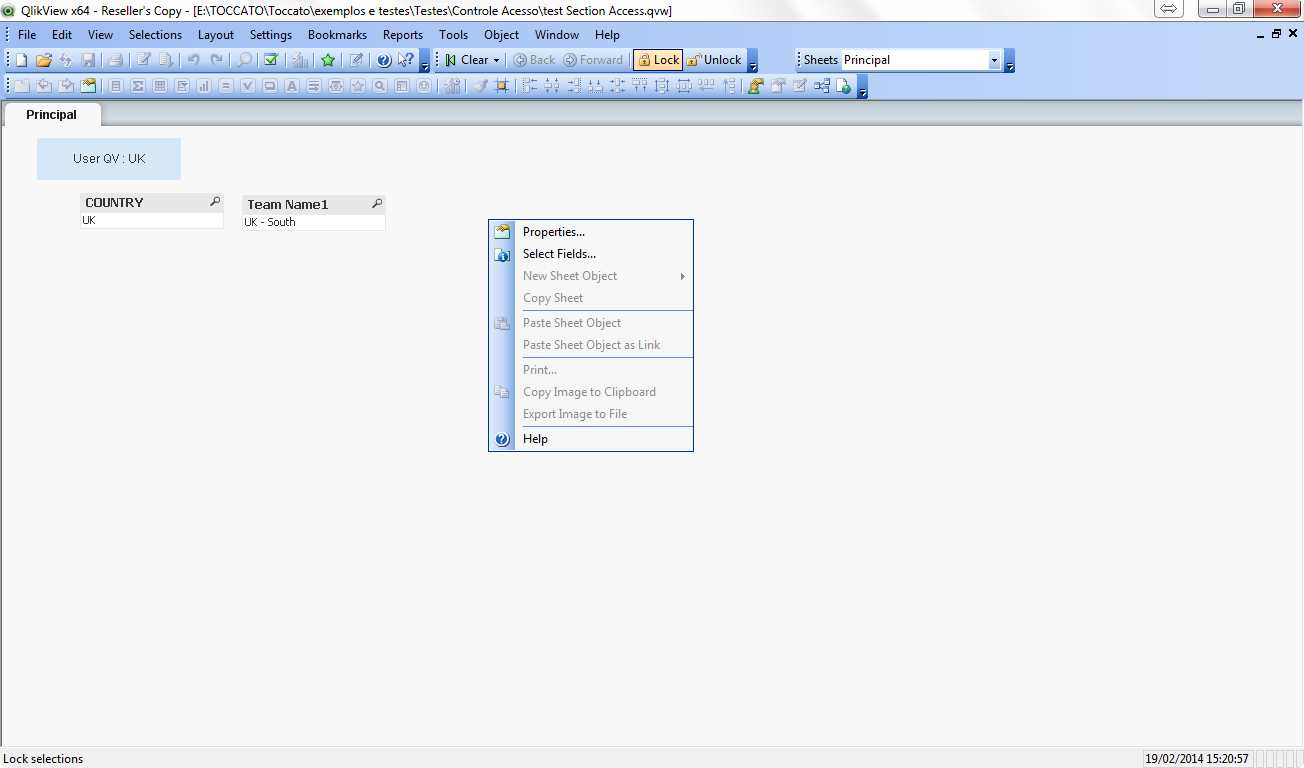Click the Redo arrow icon
The width and height of the screenshot is (1304, 768).
click(x=216, y=60)
